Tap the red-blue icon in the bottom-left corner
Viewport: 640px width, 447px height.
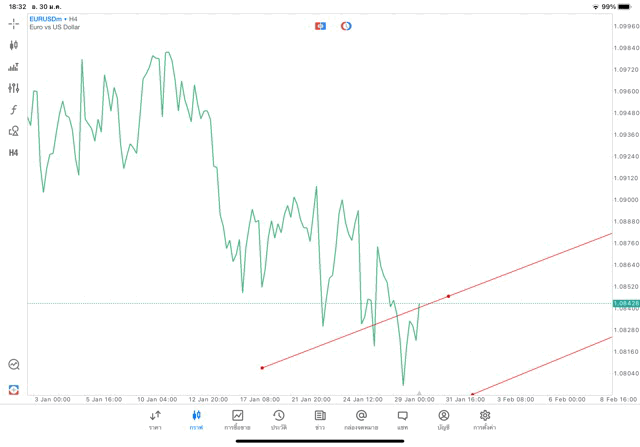14,389
